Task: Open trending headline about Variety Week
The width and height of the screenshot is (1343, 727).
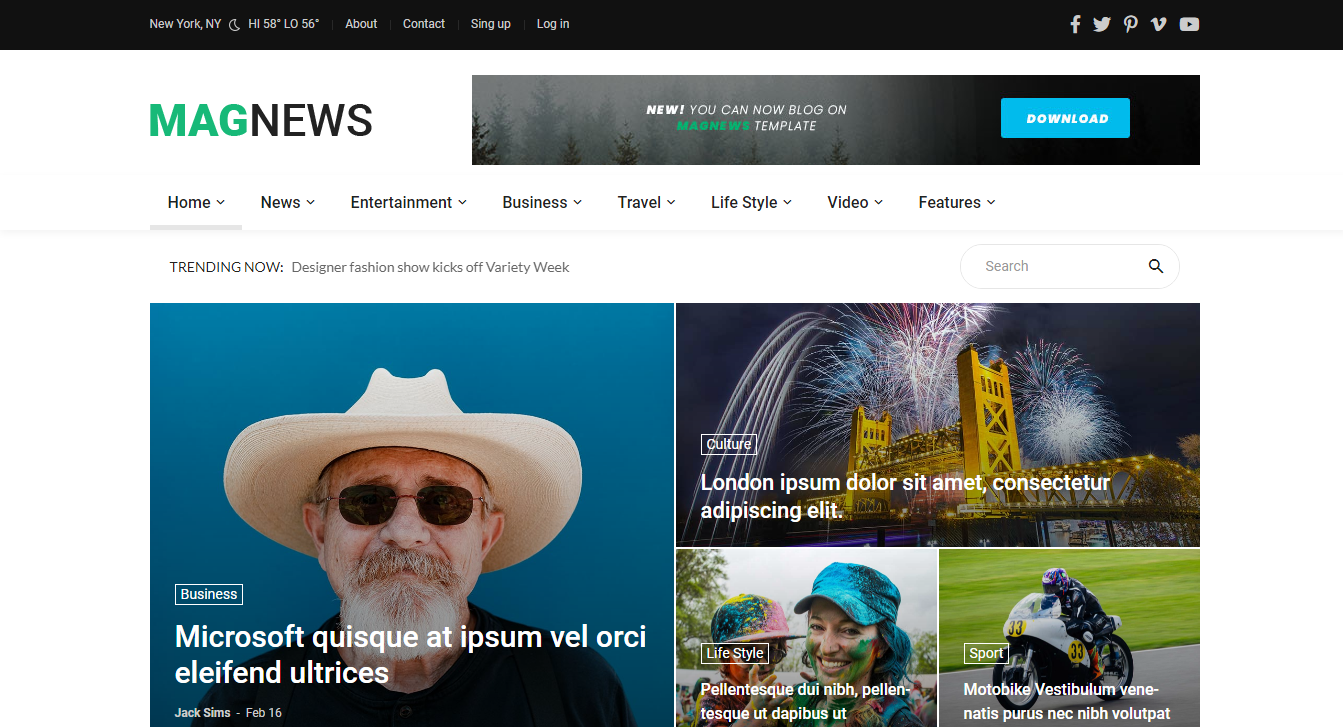Action: tap(430, 267)
